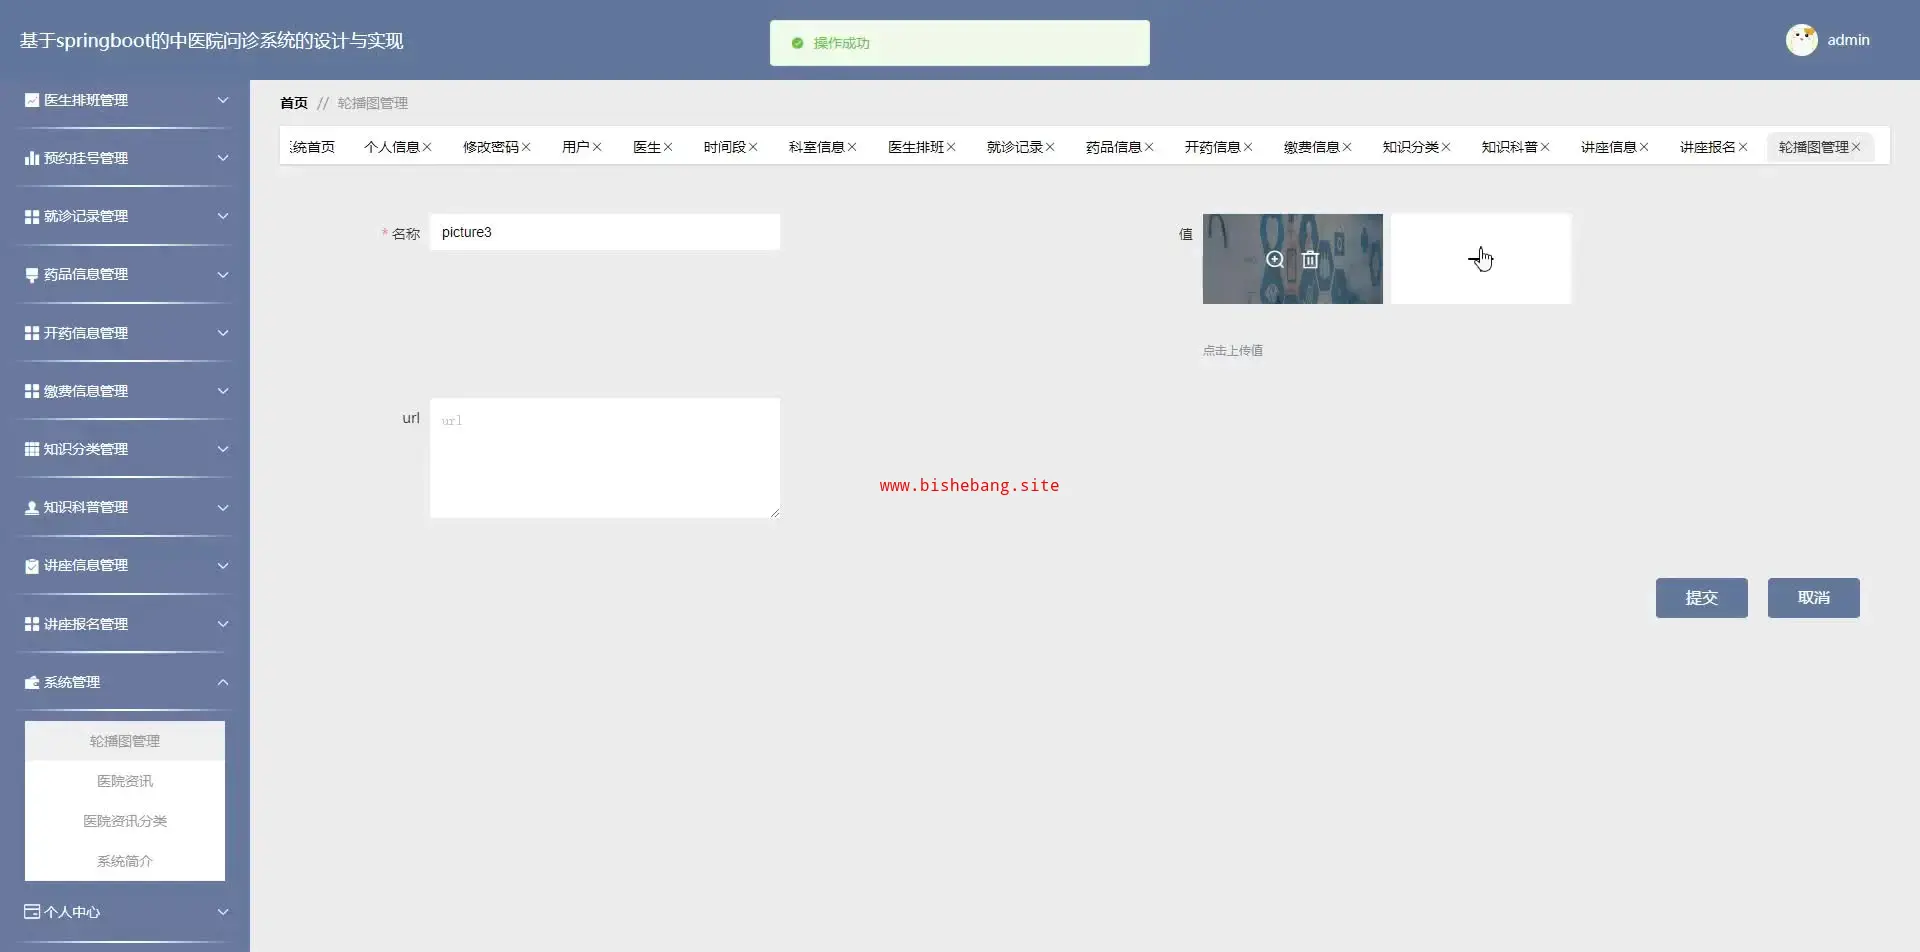Click the empty image upload box

point(1481,259)
